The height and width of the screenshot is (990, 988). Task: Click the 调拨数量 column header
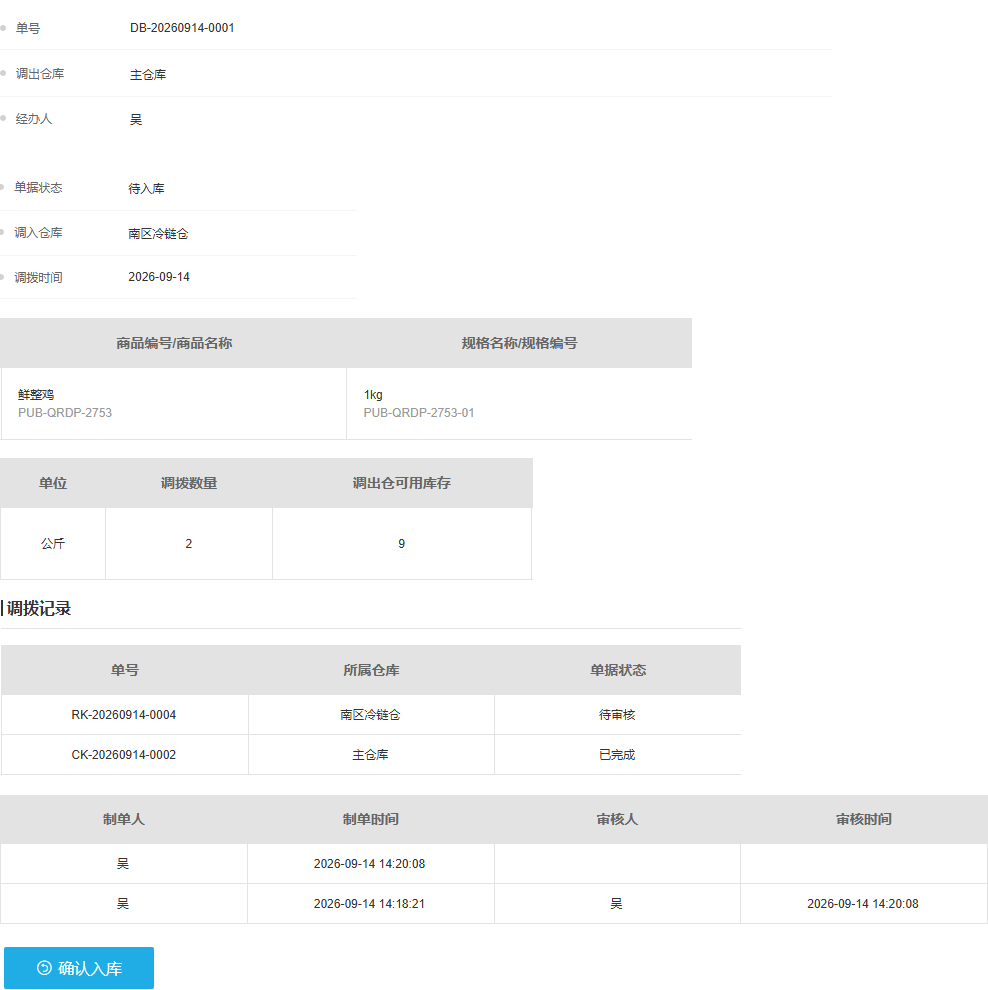(x=189, y=483)
